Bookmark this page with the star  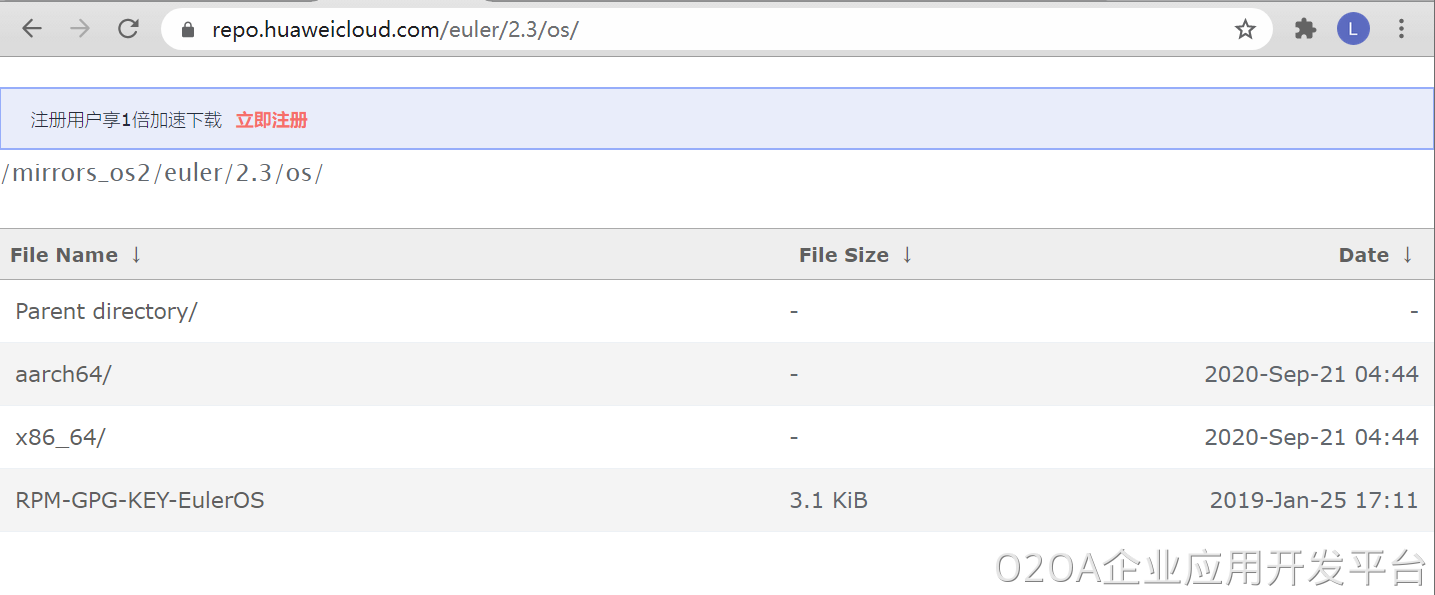pyautogui.click(x=1245, y=30)
